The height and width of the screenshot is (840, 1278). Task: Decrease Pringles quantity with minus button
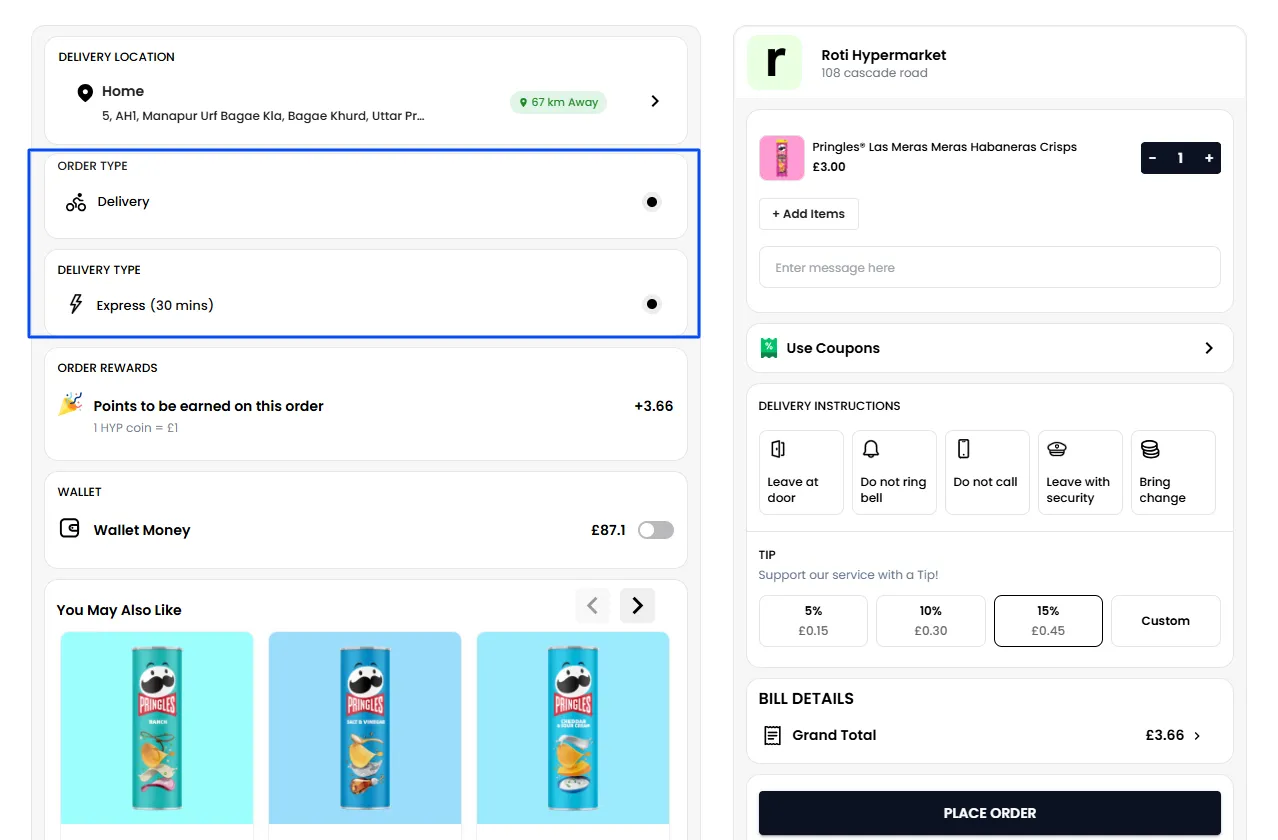click(x=1153, y=158)
